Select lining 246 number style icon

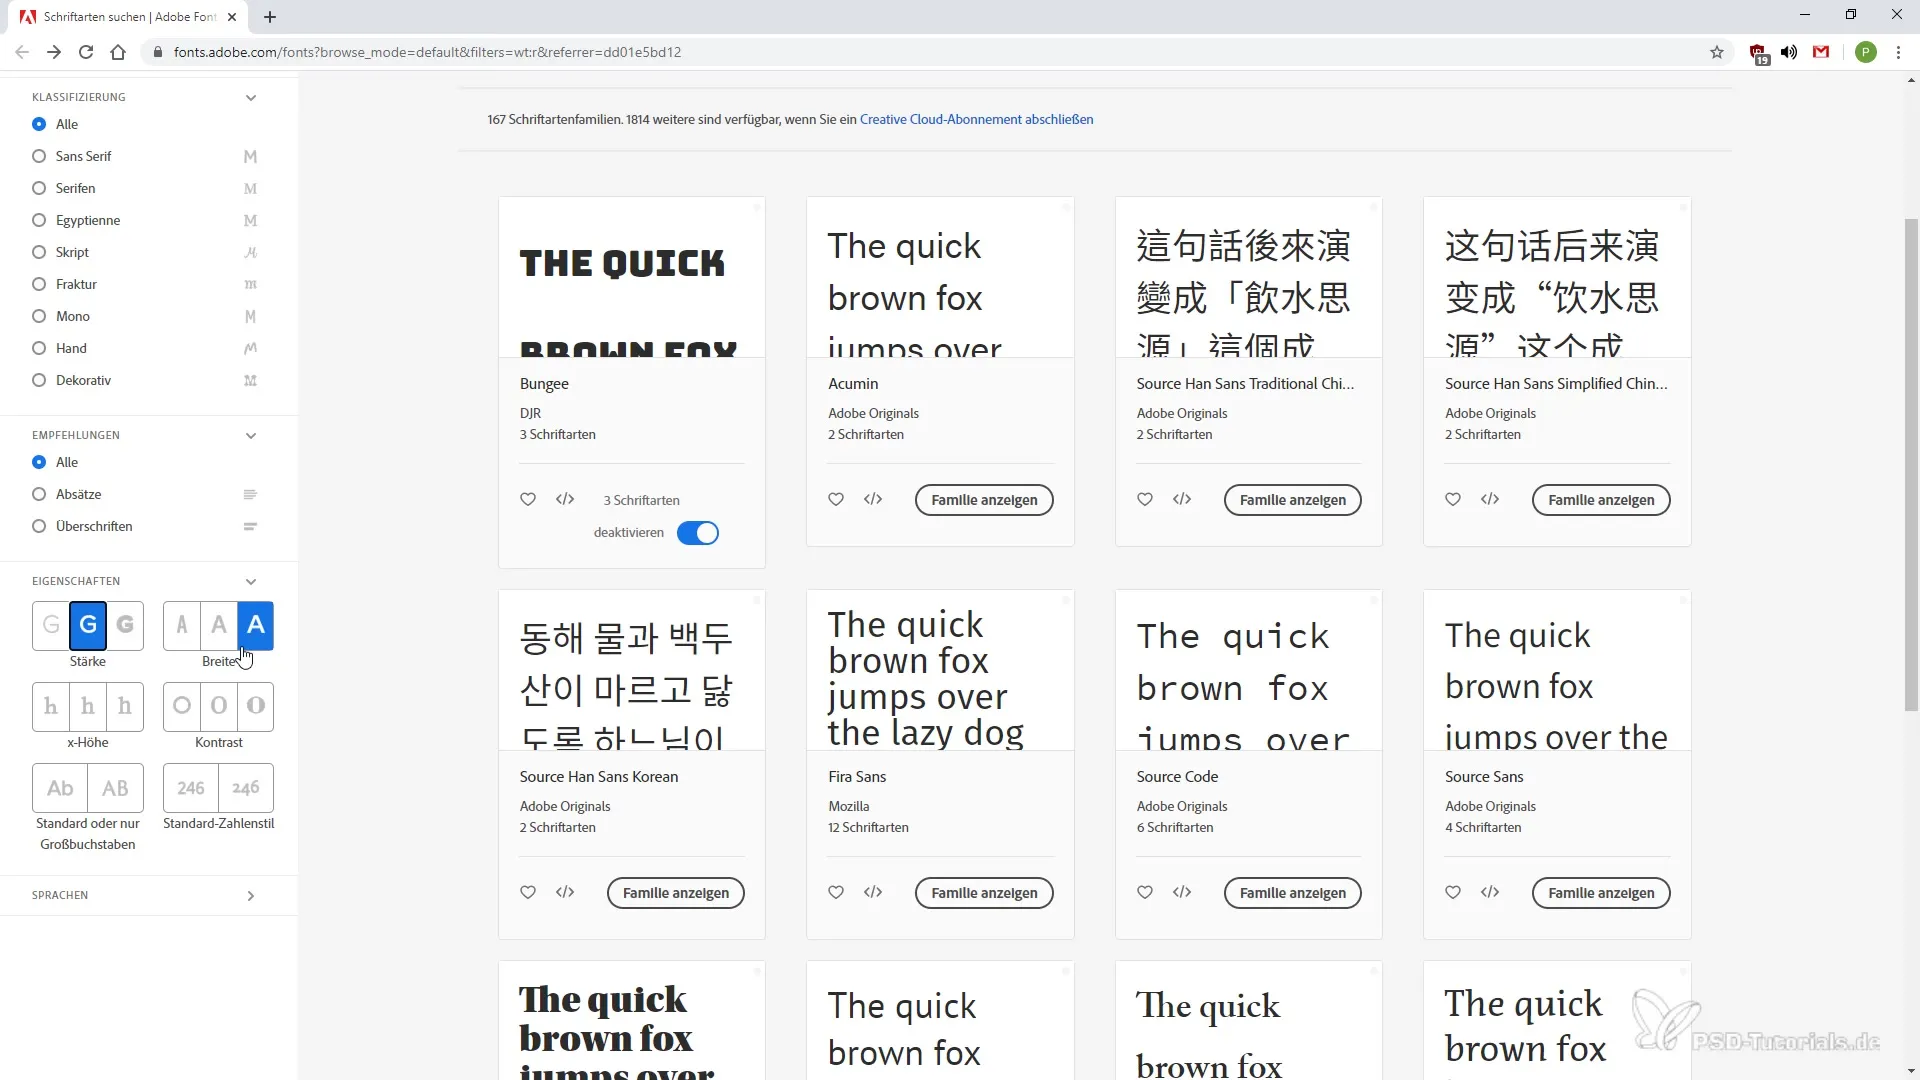pos(191,788)
